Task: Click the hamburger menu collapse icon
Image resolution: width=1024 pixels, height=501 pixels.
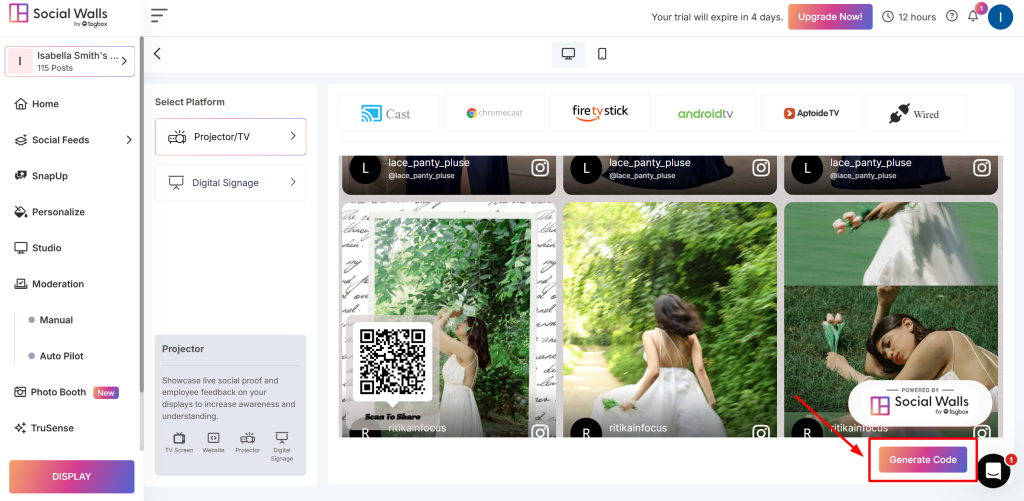Action: pyautogui.click(x=159, y=16)
